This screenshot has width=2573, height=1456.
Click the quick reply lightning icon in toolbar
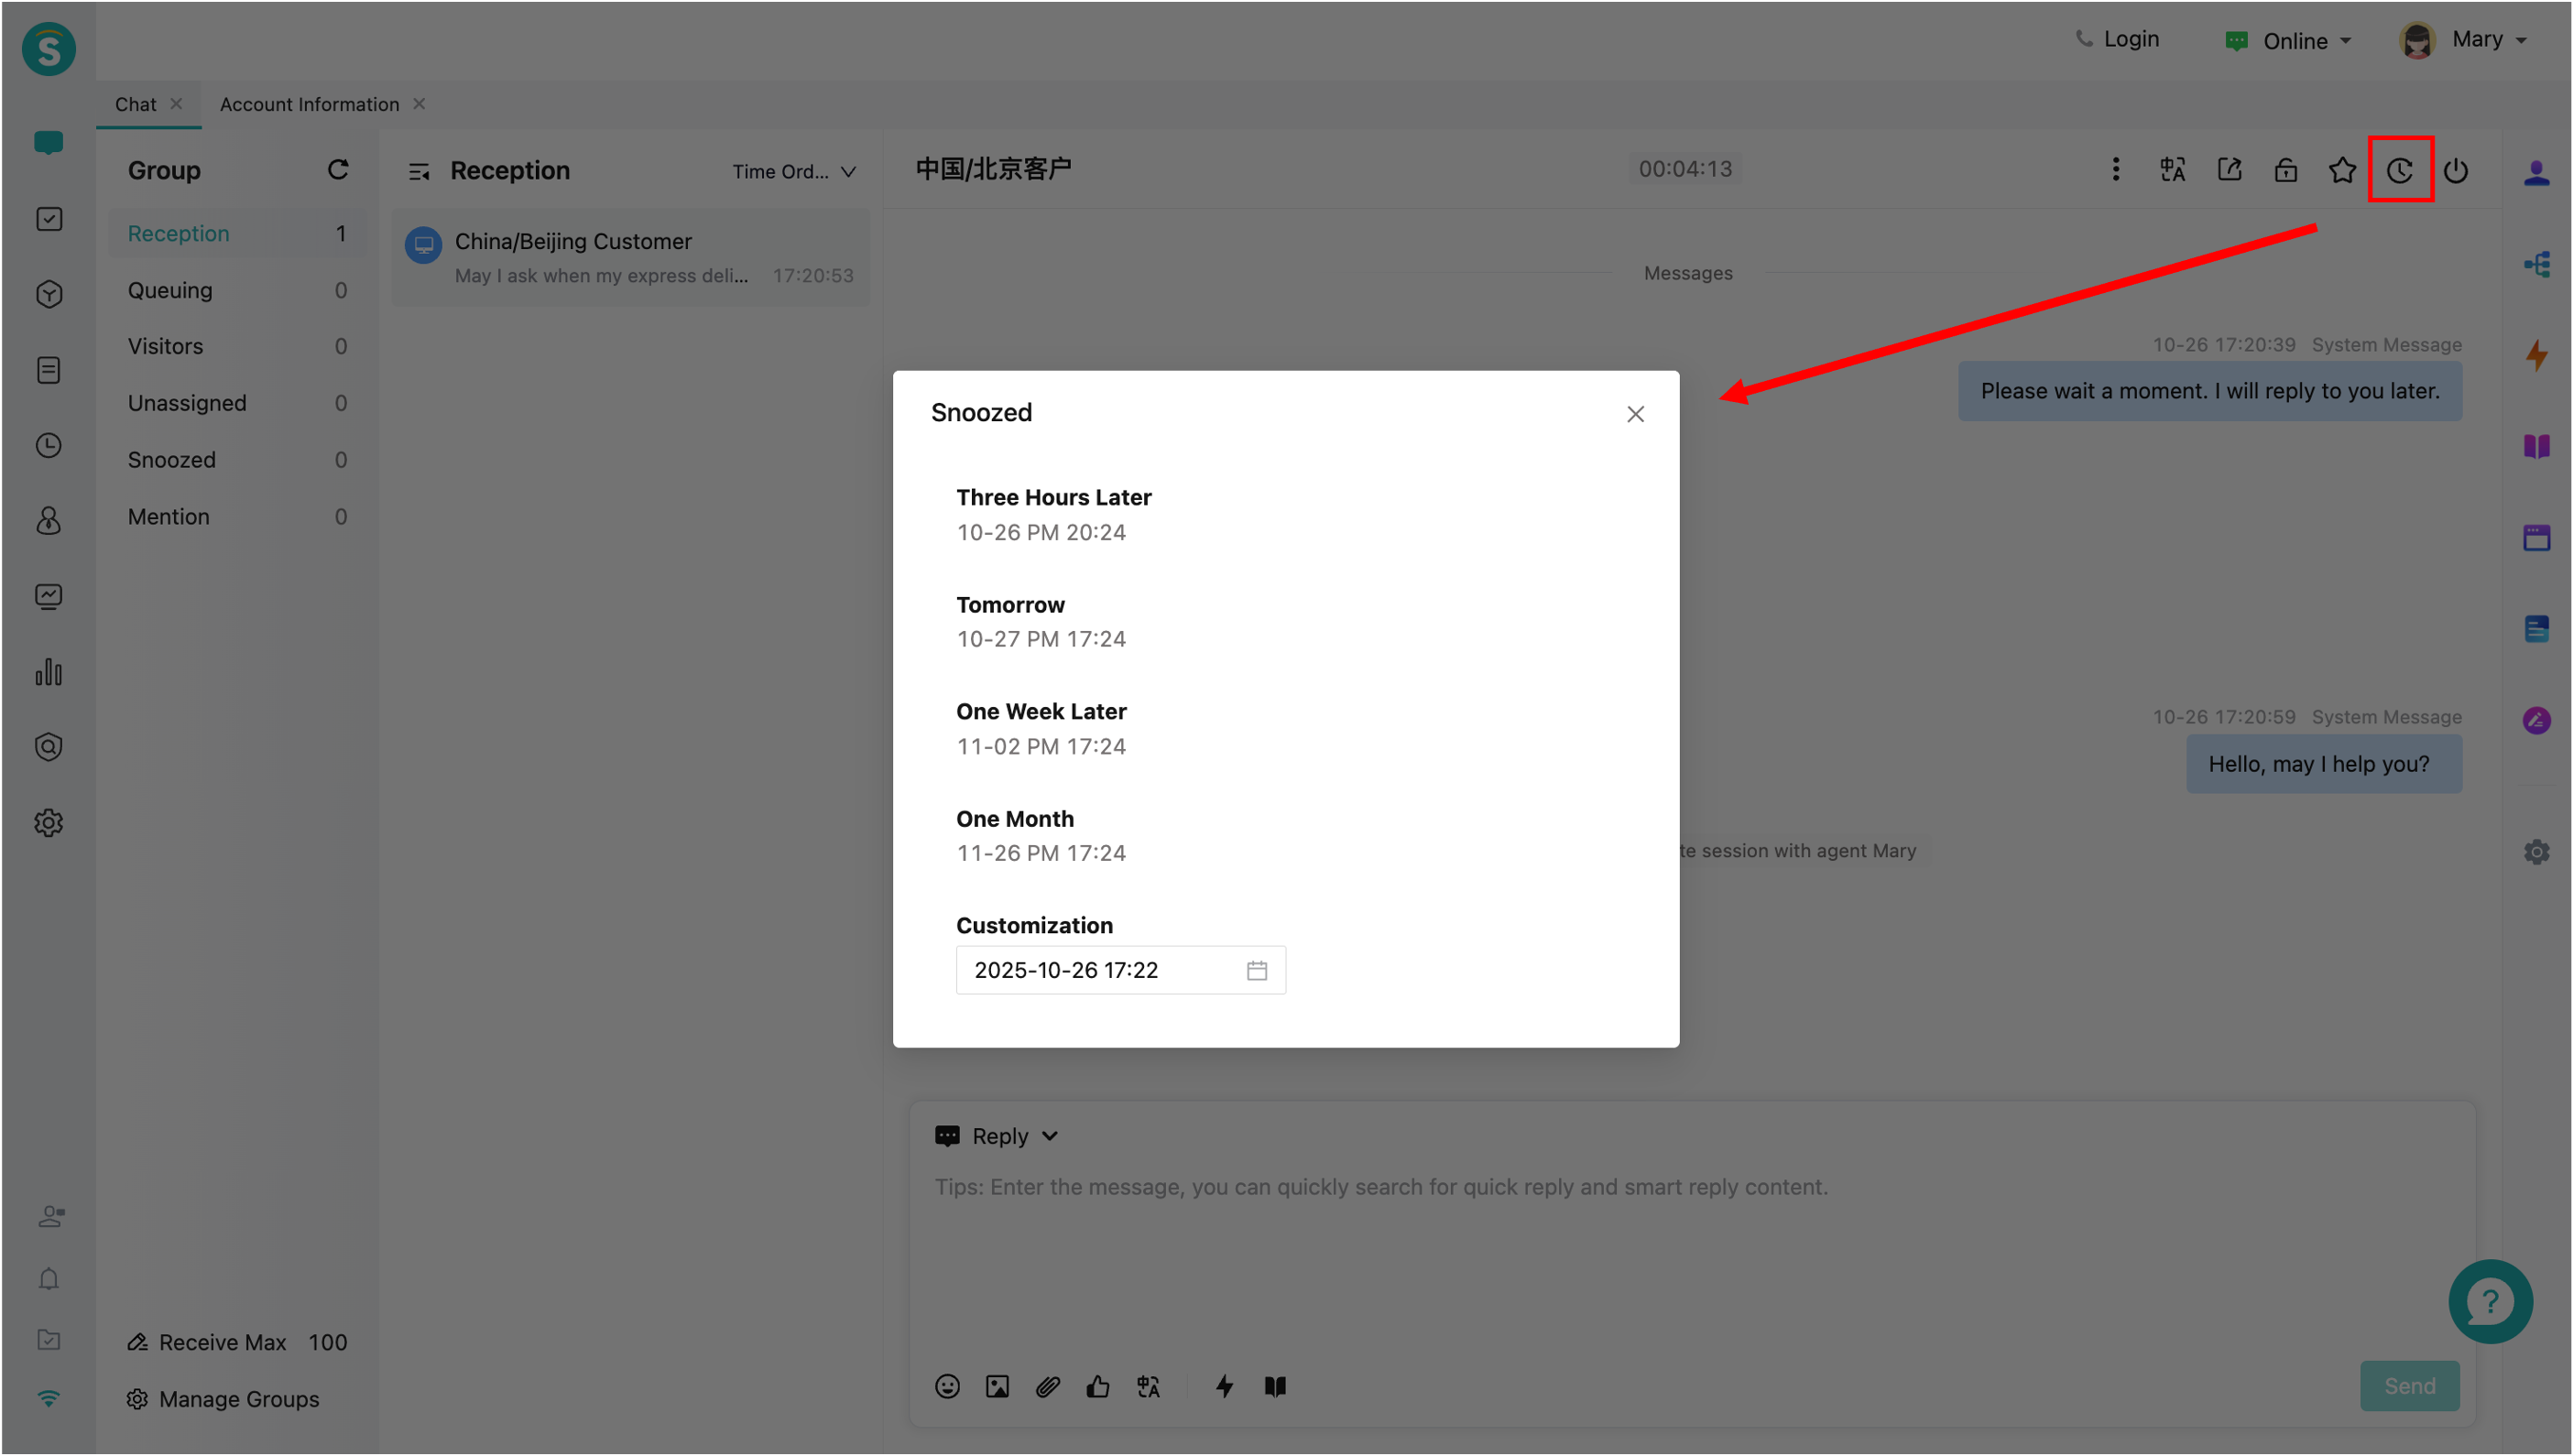point(1224,1386)
